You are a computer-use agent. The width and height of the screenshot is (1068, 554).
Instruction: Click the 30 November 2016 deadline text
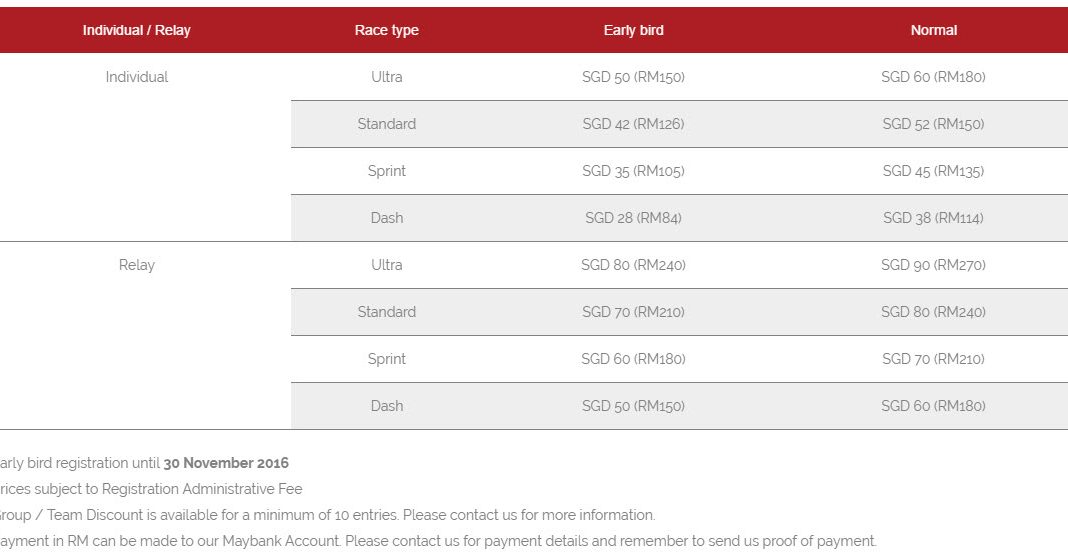(x=226, y=463)
